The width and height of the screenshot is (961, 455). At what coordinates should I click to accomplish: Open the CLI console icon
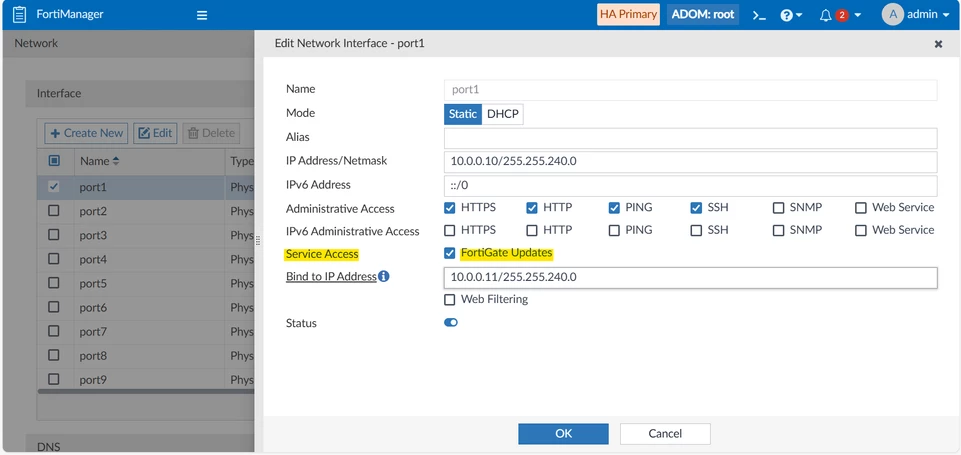[759, 15]
